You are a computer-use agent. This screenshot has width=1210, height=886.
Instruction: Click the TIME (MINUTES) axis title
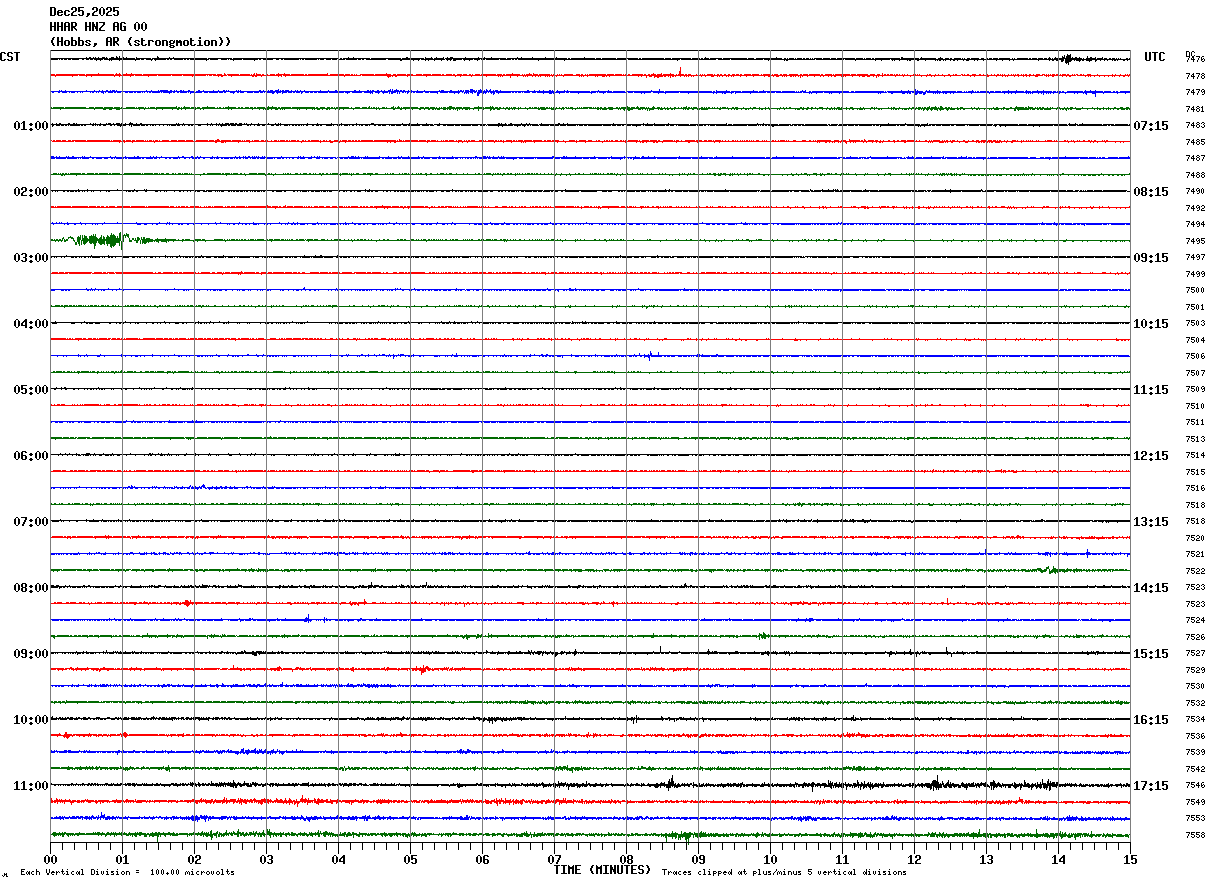coord(602,871)
